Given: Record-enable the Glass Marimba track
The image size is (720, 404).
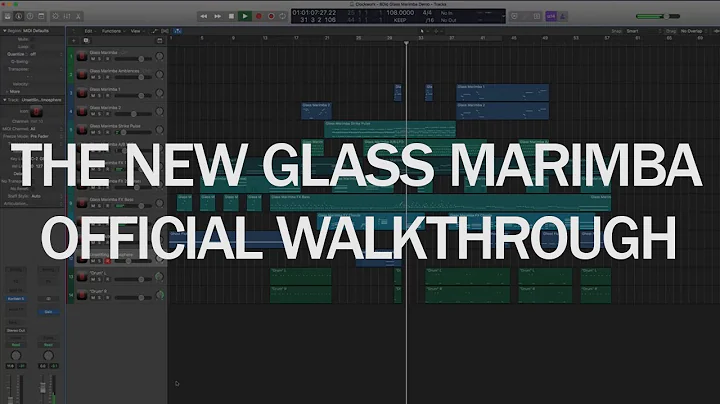Looking at the screenshot, I should (x=107, y=59).
